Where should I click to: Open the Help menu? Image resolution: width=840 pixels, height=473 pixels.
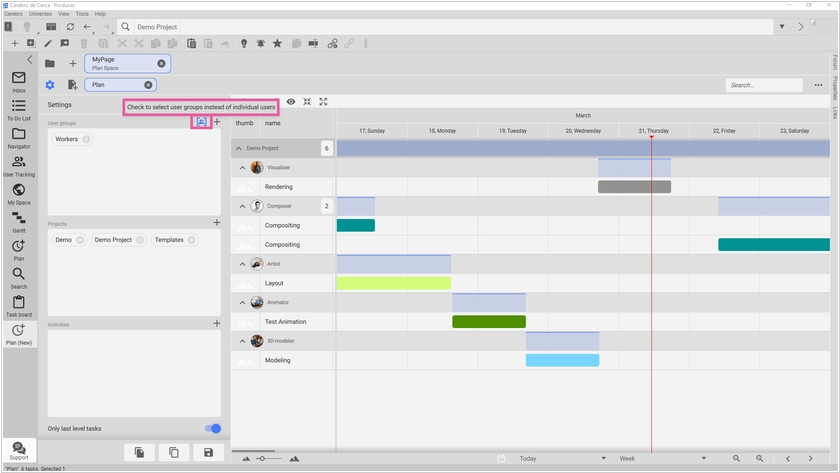pos(100,14)
